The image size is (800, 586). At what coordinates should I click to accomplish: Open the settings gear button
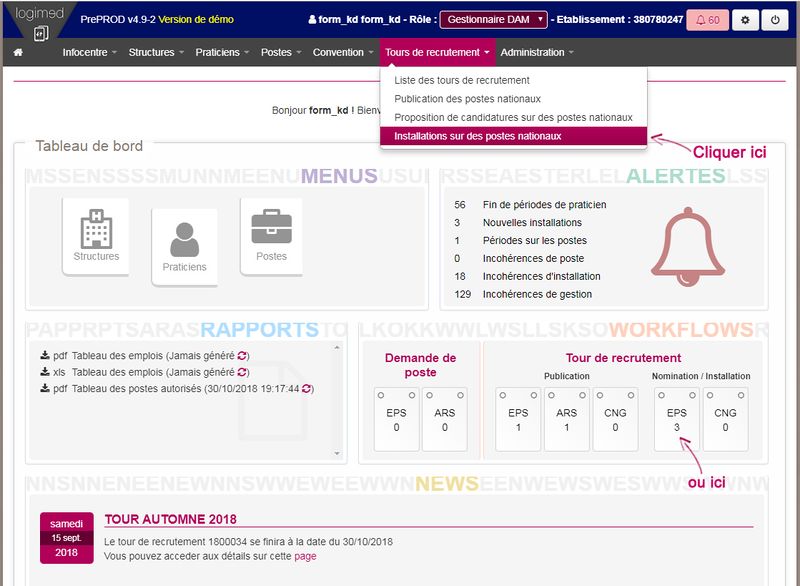[x=745, y=20]
